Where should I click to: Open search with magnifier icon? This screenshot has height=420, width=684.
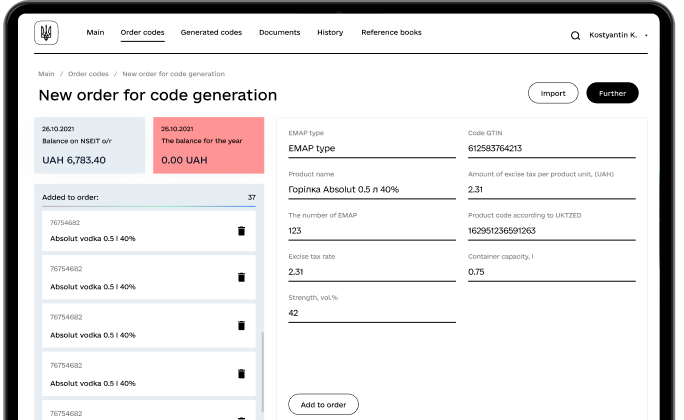click(575, 36)
